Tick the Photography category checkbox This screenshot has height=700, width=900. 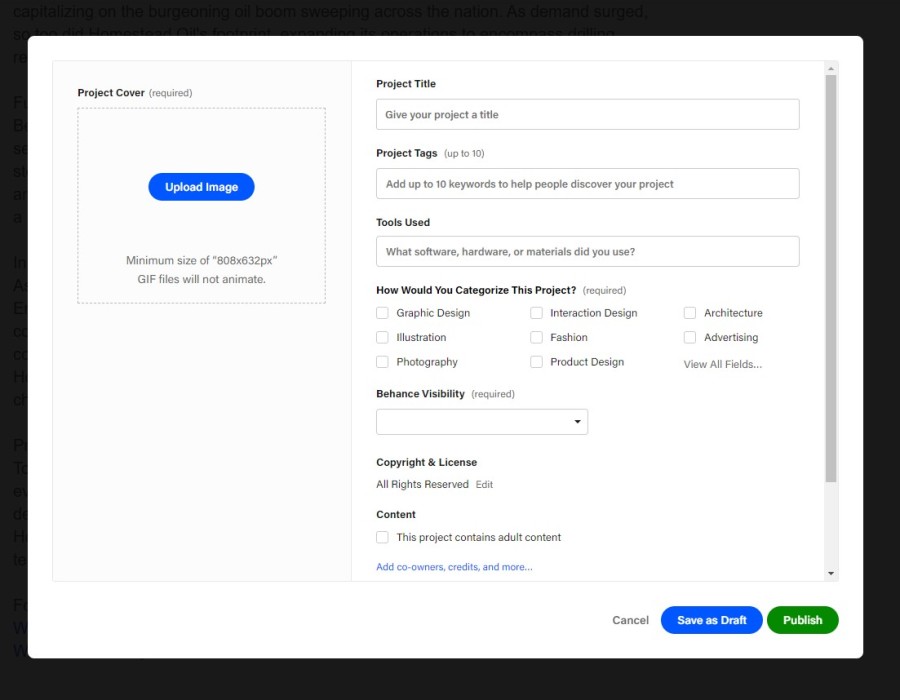382,362
